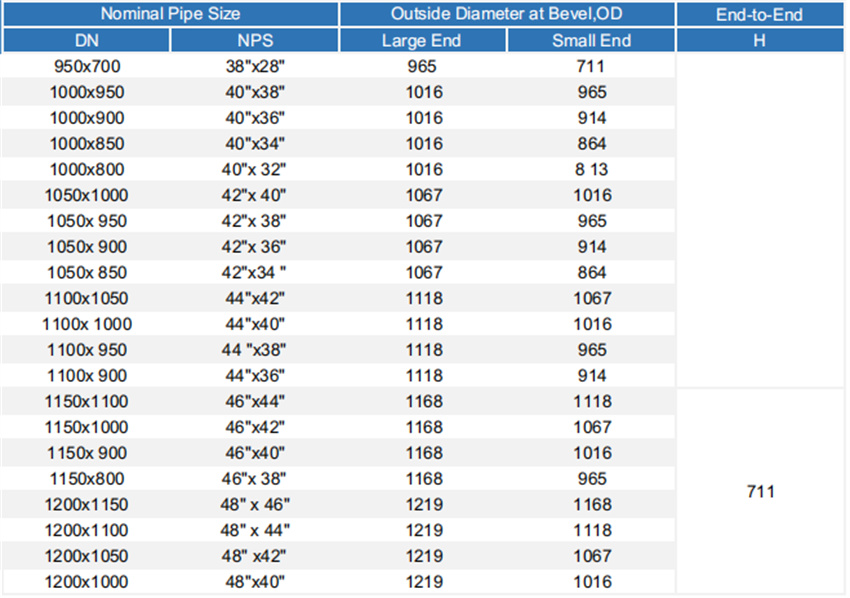Click the NPS column header
Viewport: 850px width, 598px height.
(255, 41)
